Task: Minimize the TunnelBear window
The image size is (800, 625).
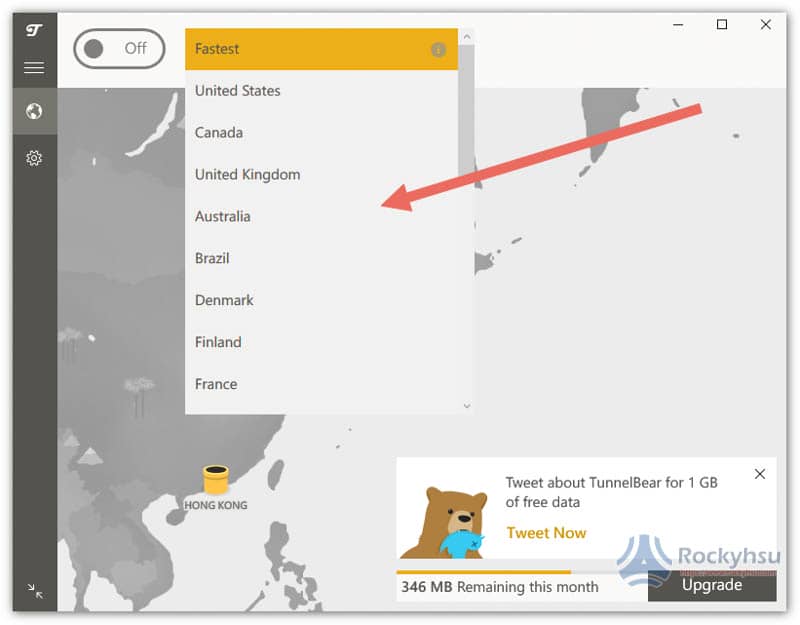Action: point(678,24)
